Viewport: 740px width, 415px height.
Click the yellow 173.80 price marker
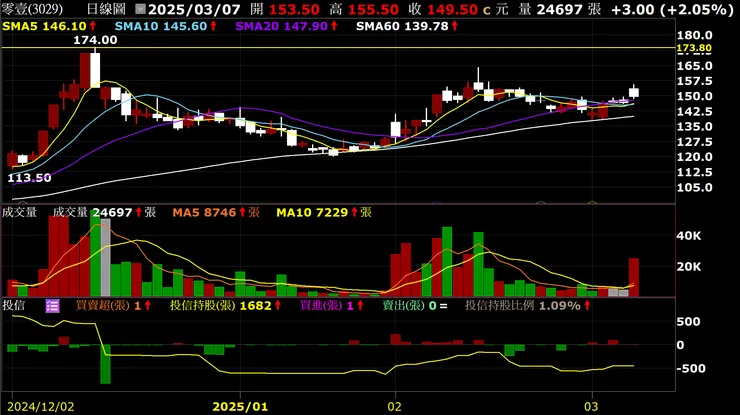click(x=694, y=48)
